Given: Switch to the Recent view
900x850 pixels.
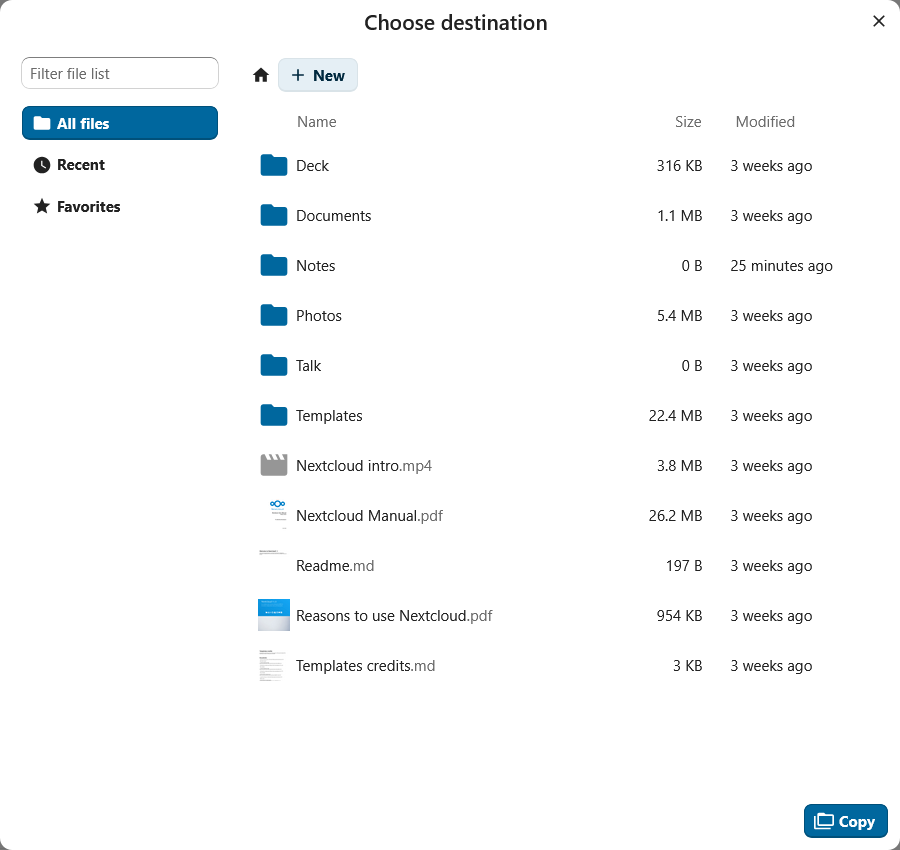Looking at the screenshot, I should [120, 165].
